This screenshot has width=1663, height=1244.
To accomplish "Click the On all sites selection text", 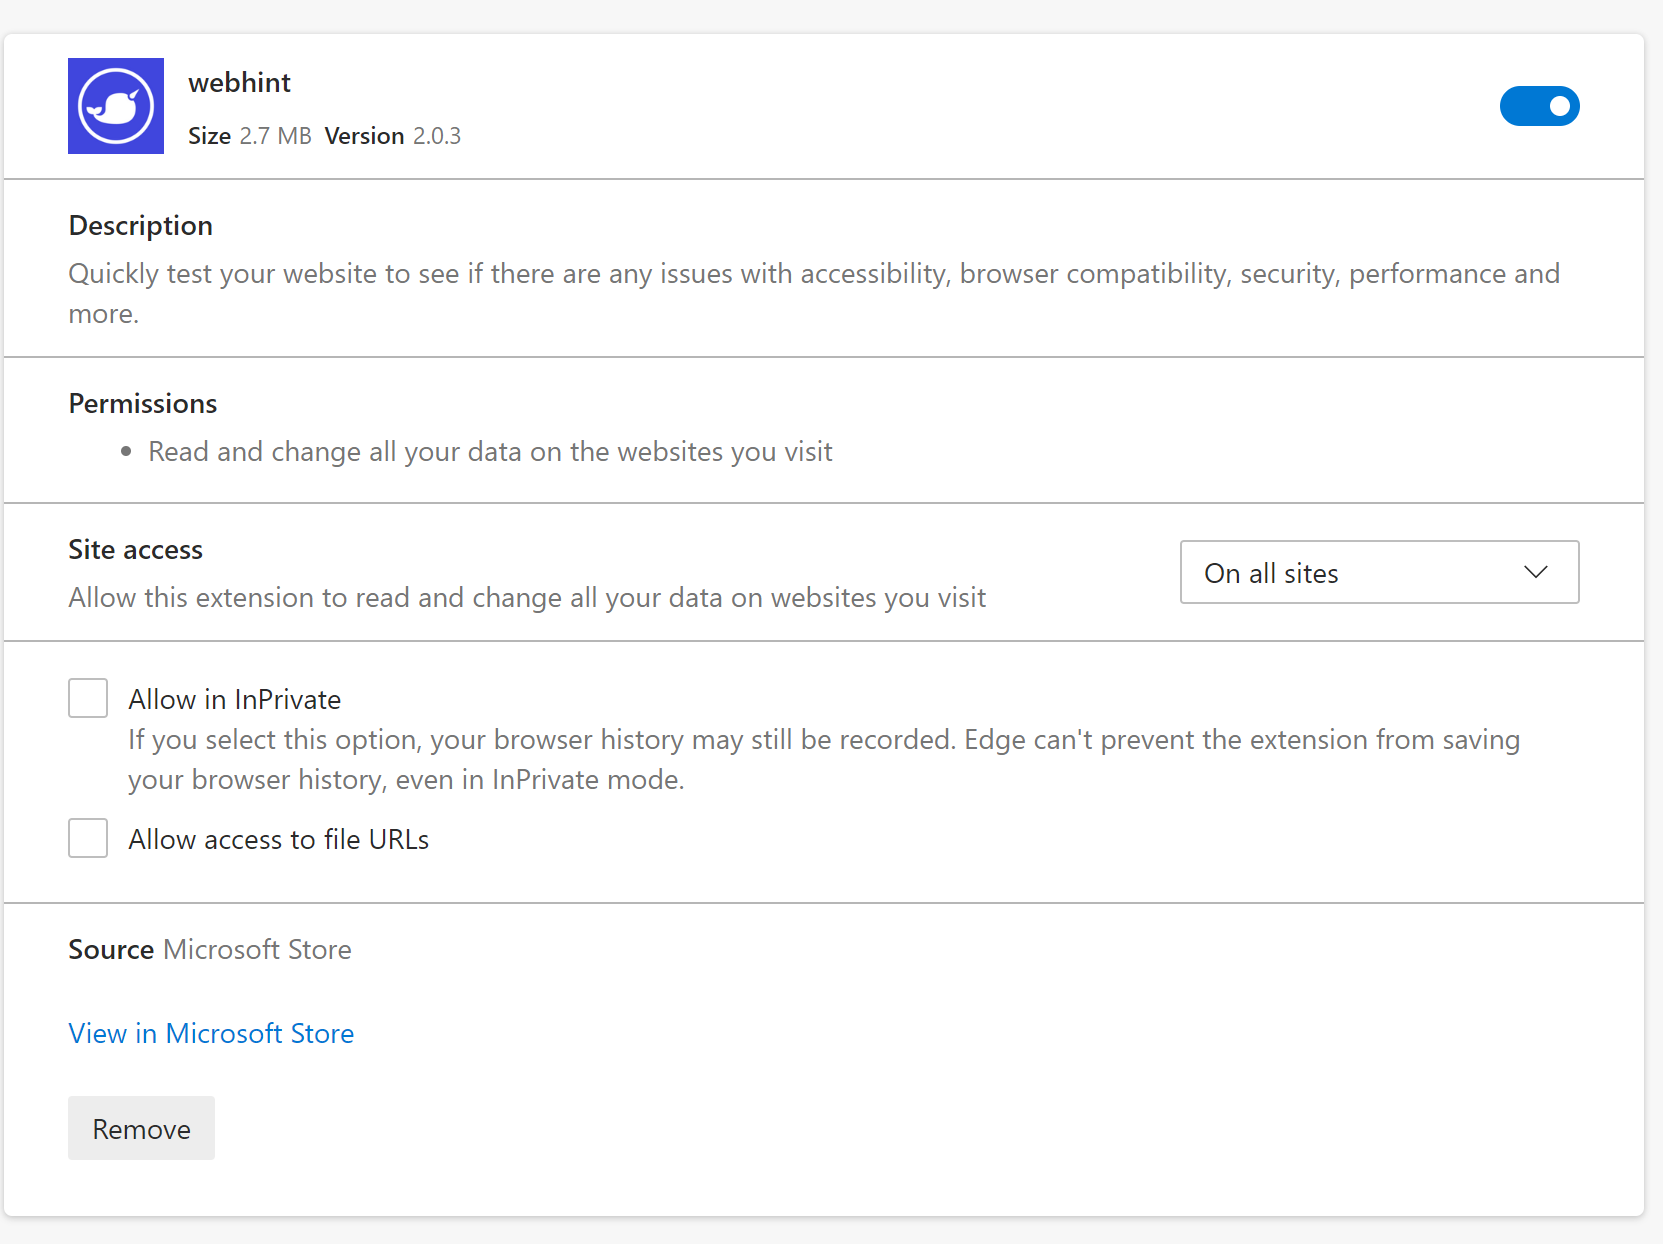I will click(1271, 572).
